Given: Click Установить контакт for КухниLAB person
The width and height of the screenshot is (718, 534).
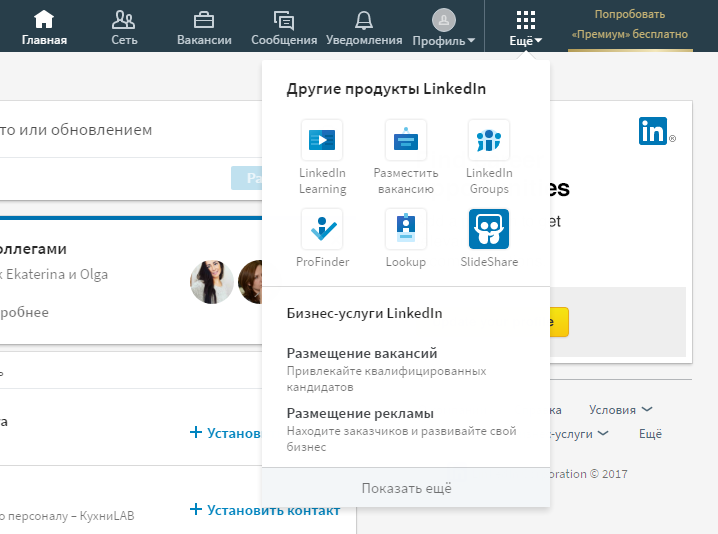Looking at the screenshot, I should click(x=265, y=510).
